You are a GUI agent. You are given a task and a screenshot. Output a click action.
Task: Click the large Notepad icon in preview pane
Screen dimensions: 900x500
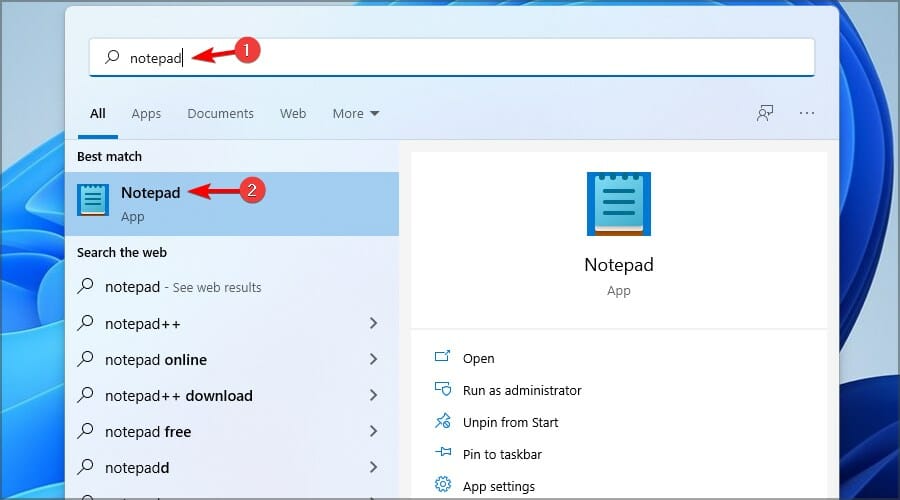[619, 204]
